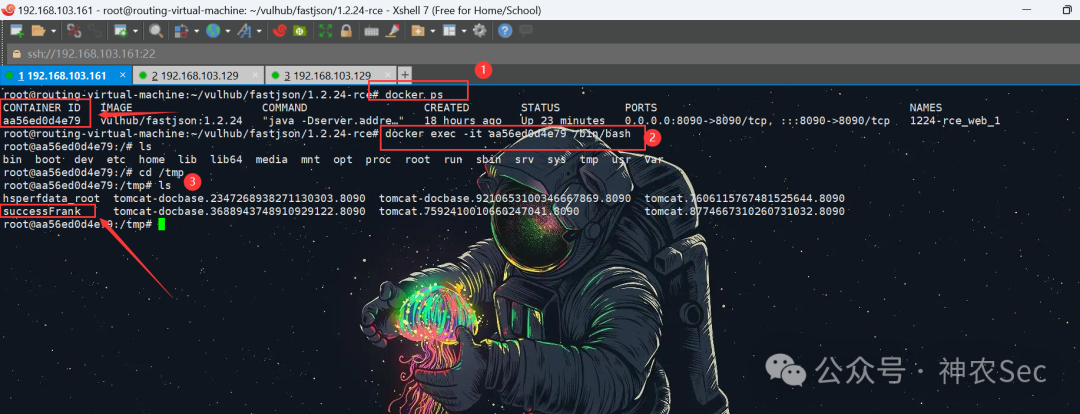
Task: Open Options with the gear toolbar icon
Action: point(479,31)
